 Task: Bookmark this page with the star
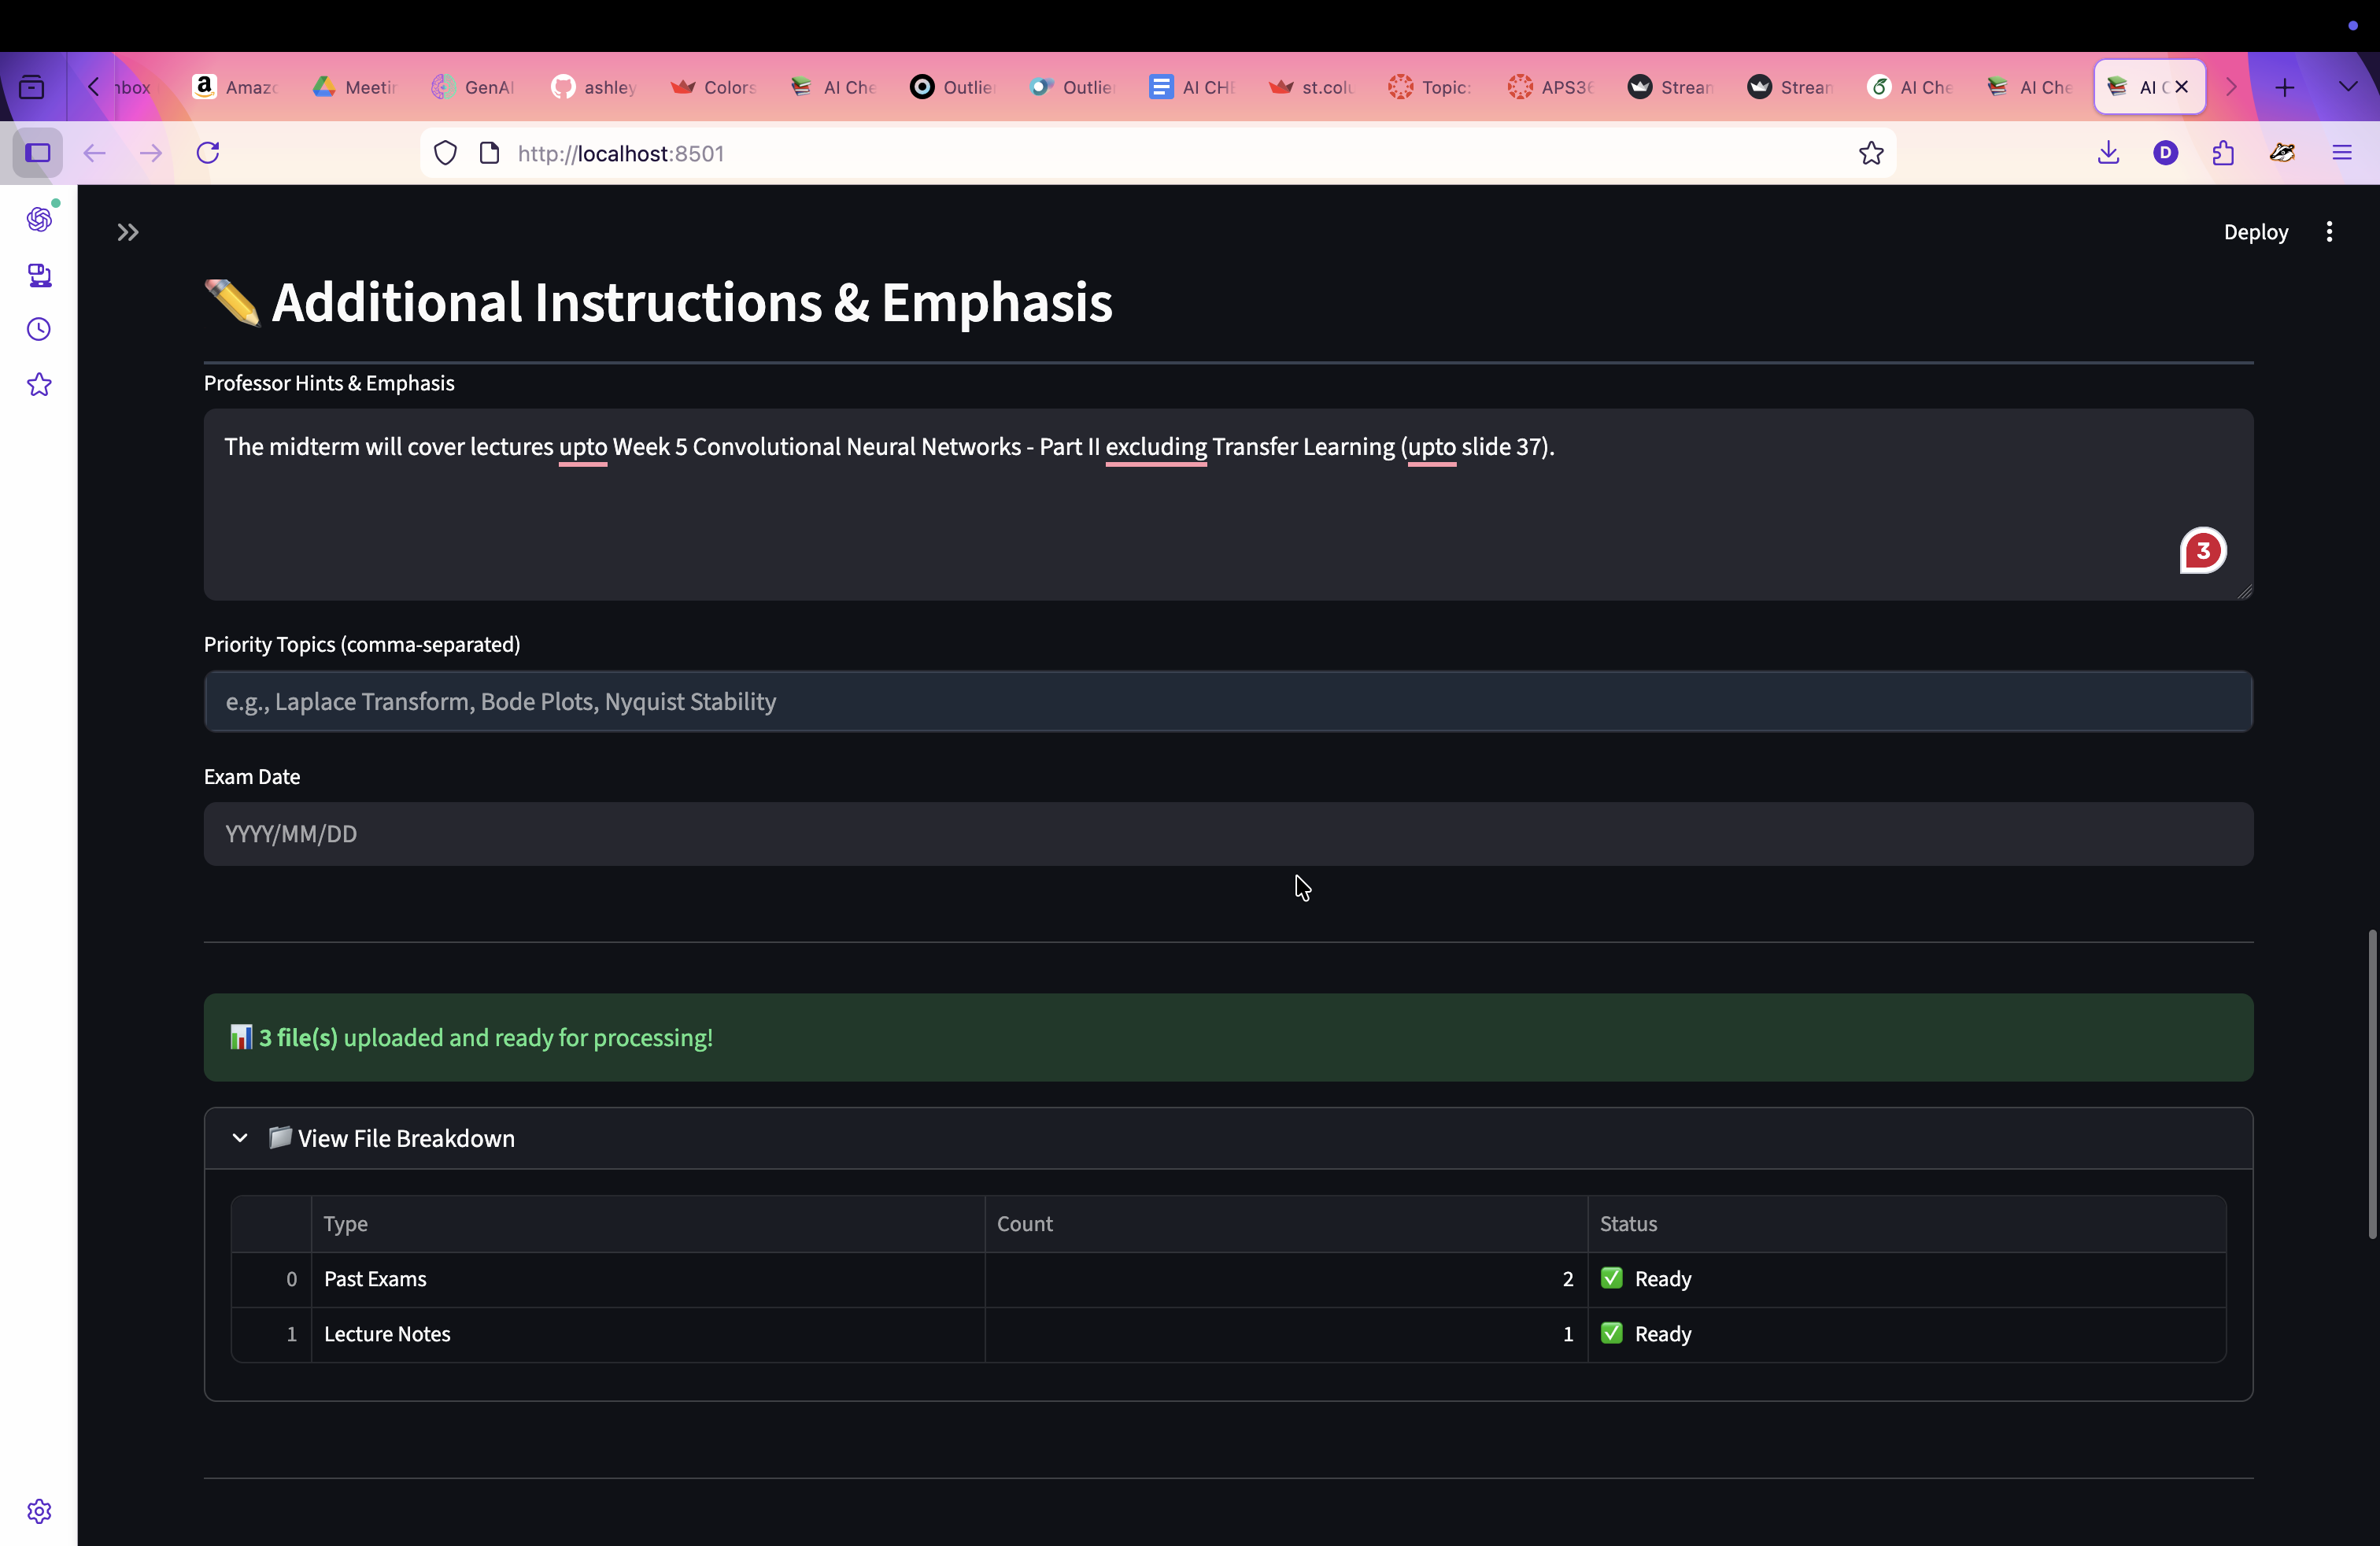tap(1871, 153)
